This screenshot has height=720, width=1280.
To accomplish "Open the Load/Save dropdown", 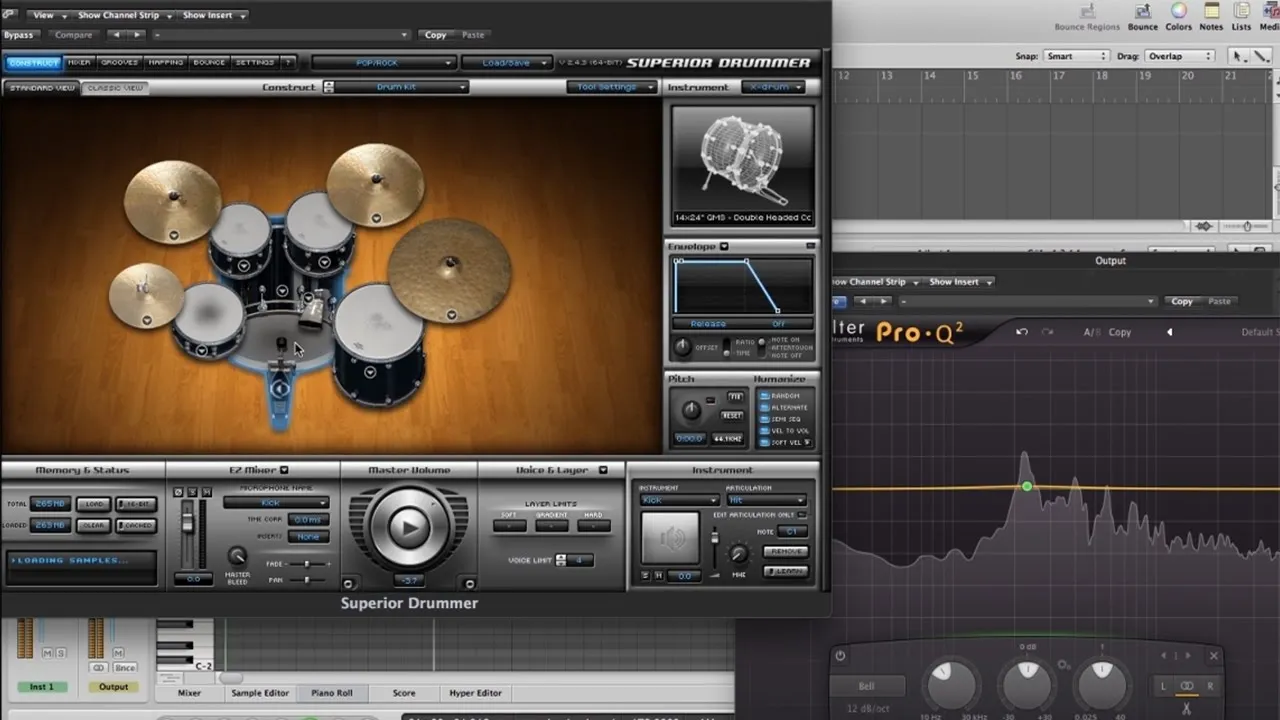I will click(506, 62).
